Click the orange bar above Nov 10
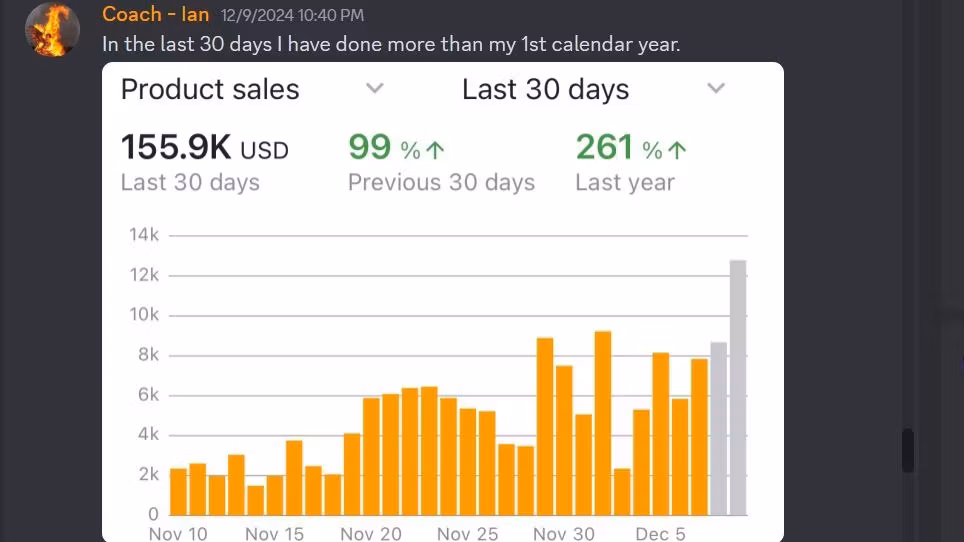Viewport: 964px width, 542px height. (178, 492)
